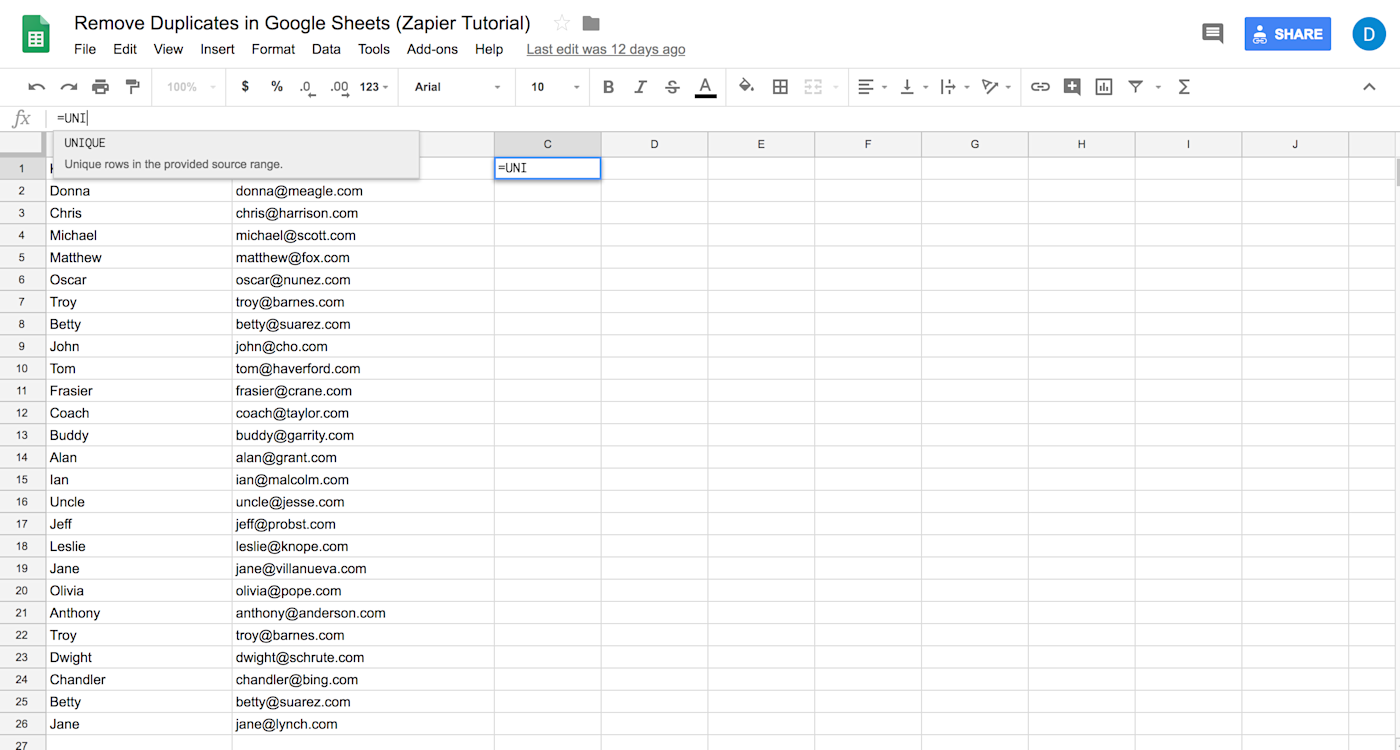This screenshot has width=1400, height=750.
Task: Toggle italic formatting
Action: pos(640,87)
